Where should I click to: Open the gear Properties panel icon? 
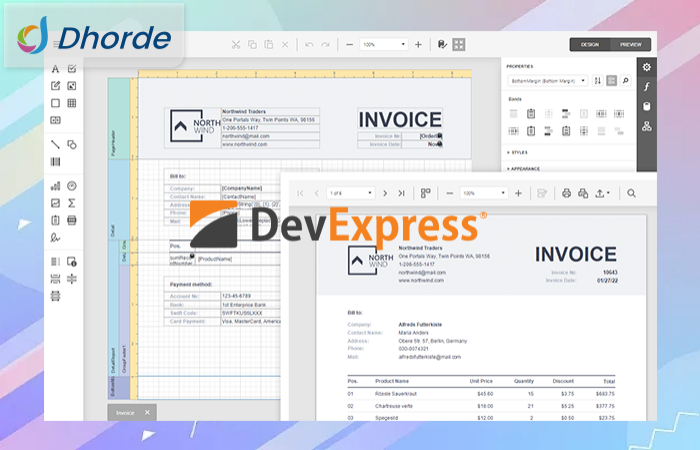click(647, 67)
